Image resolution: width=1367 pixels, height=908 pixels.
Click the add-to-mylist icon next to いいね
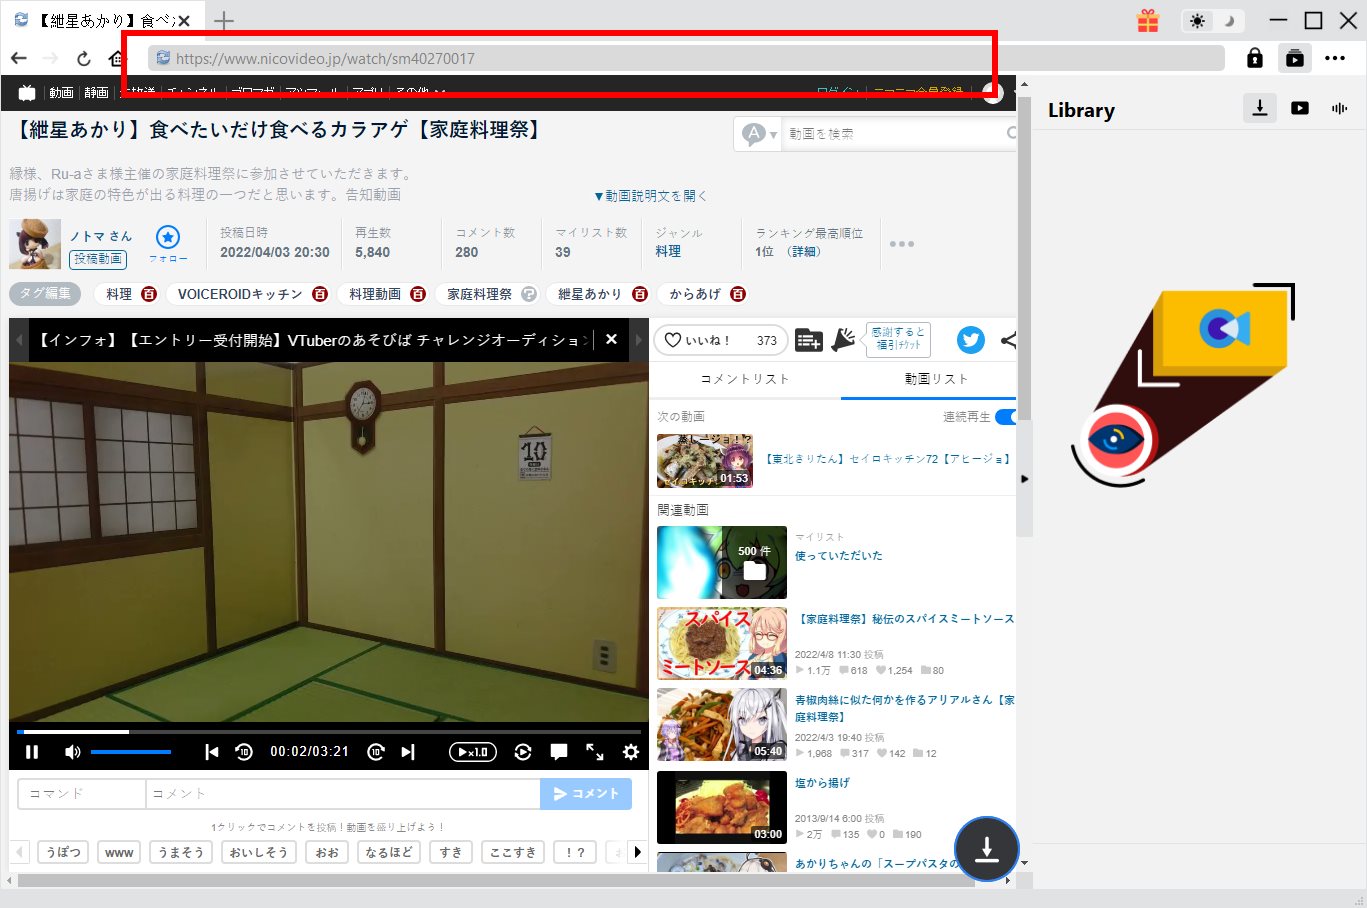[x=808, y=340]
